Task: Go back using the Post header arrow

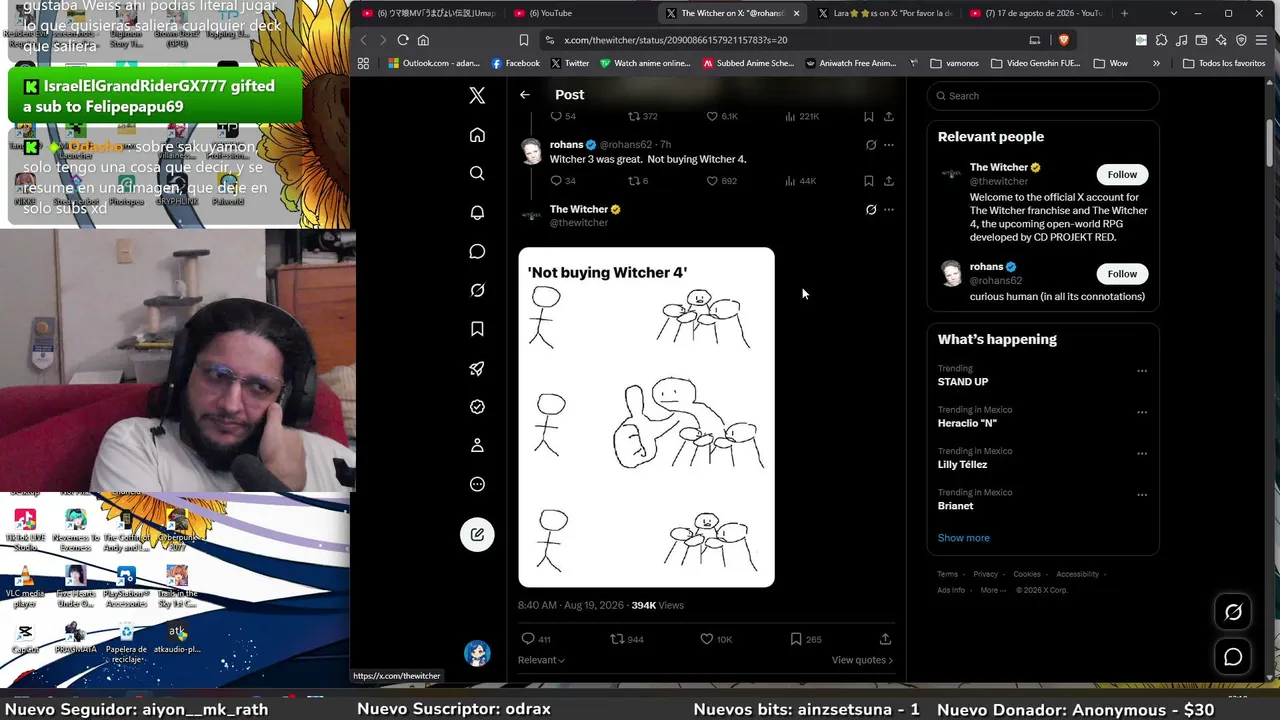Action: (525, 95)
